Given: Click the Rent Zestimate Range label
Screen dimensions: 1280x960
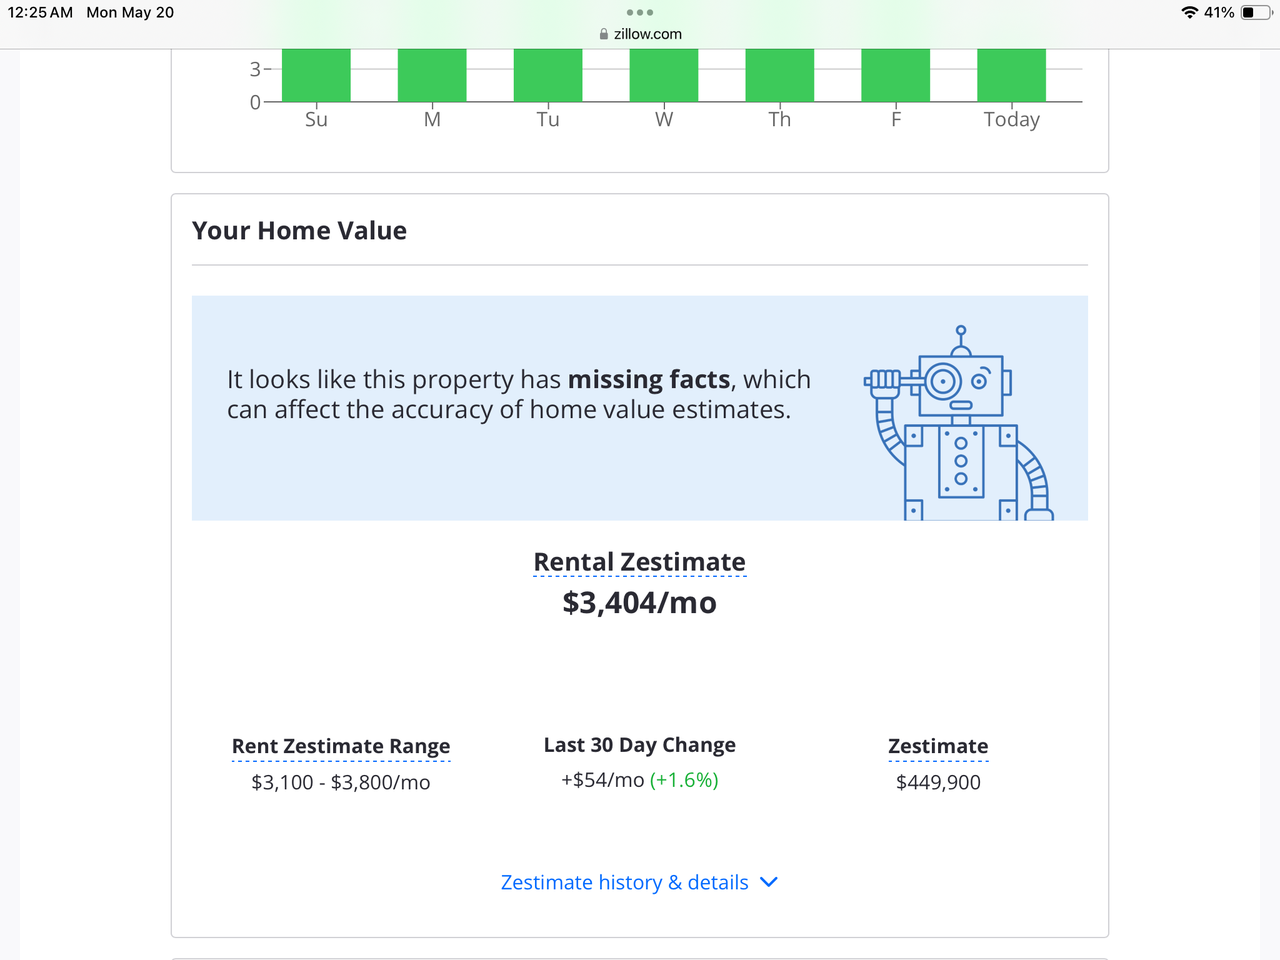Looking at the screenshot, I should coord(341,746).
